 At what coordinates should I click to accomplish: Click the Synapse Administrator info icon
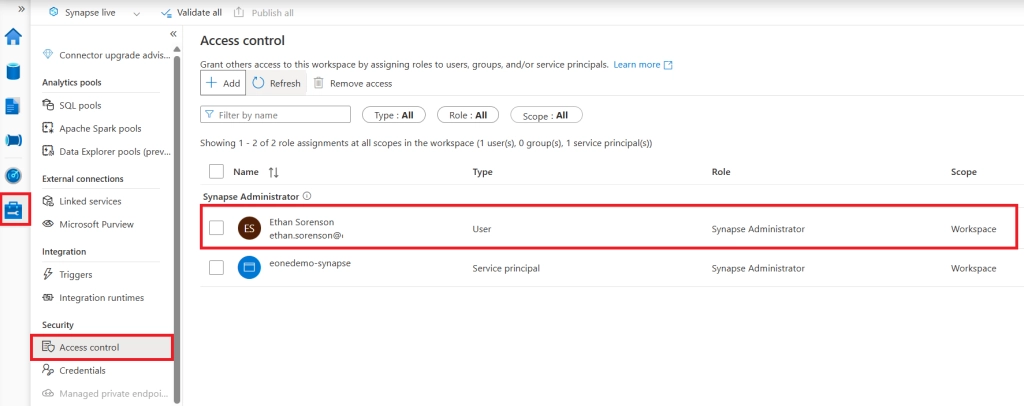click(307, 196)
